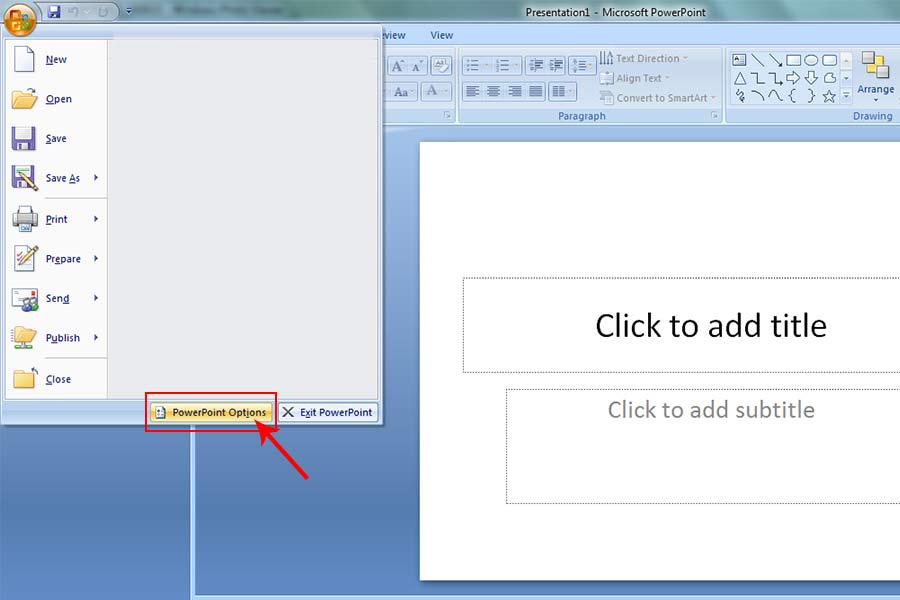The height and width of the screenshot is (600, 900).
Task: Choose Close in Office menu
Action: [56, 379]
